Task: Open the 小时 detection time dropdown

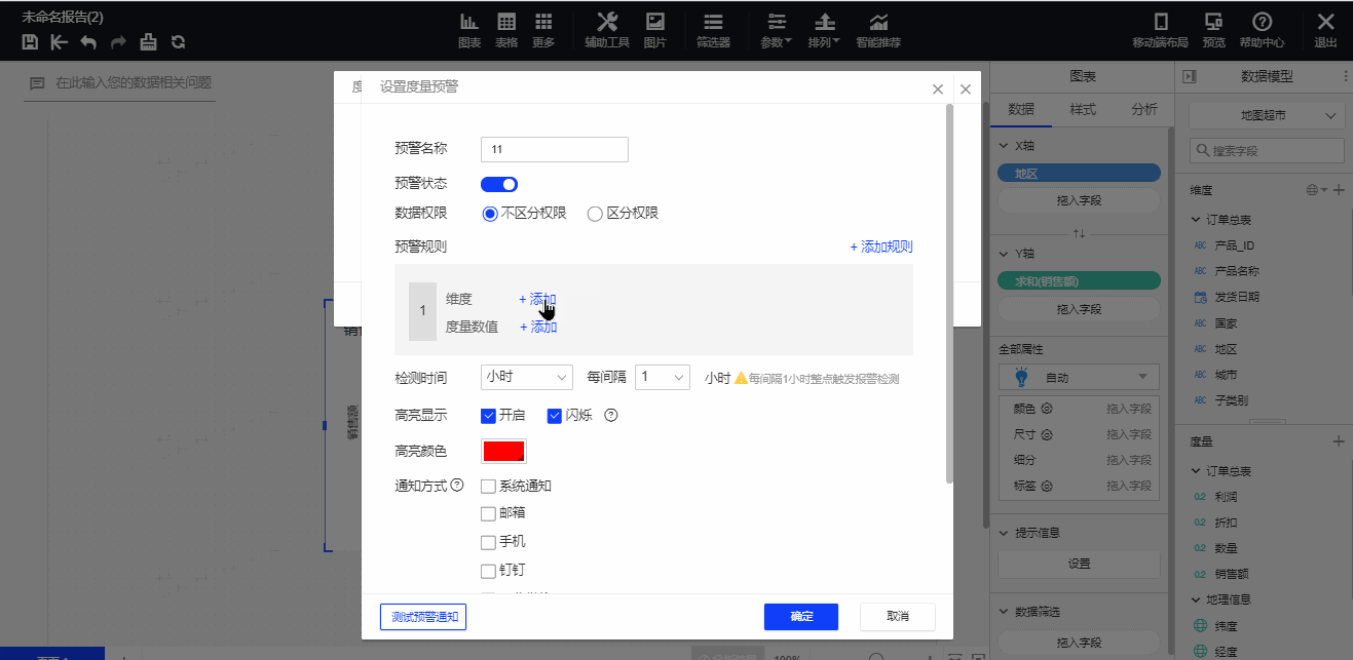Action: (526, 377)
